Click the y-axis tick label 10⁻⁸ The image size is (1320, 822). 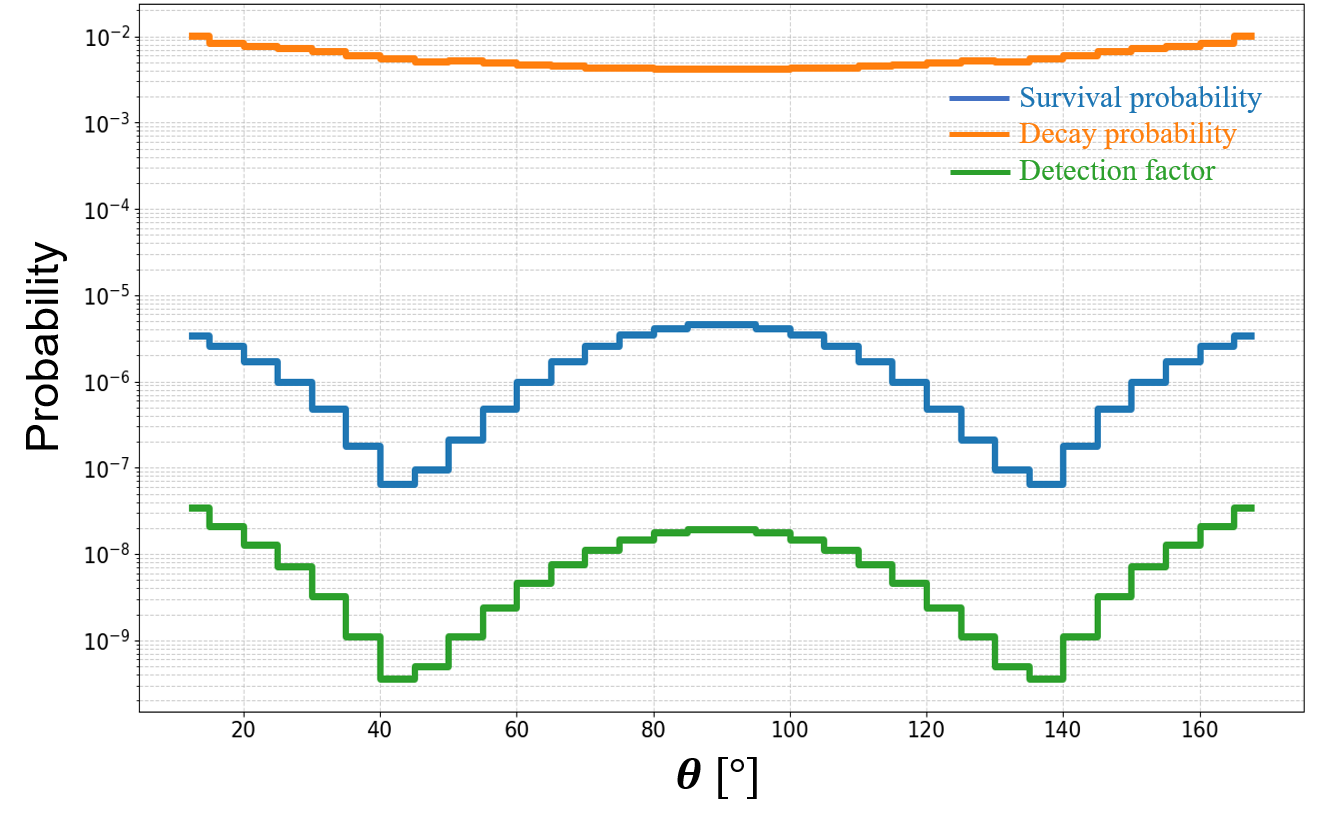pyautogui.click(x=105, y=553)
